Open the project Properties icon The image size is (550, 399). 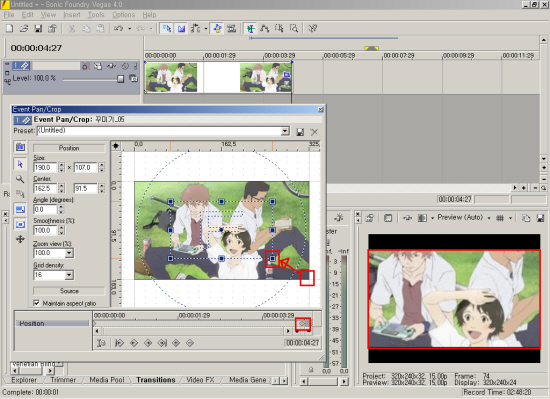click(x=52, y=28)
